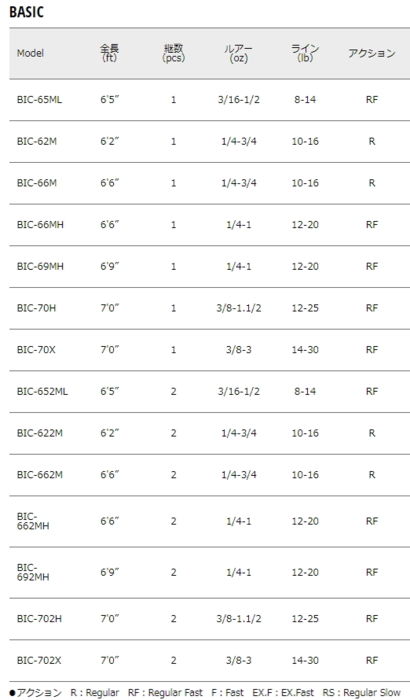Click the アクション column header
Image resolution: width=410 pixels, height=700 pixels.
pos(372,53)
